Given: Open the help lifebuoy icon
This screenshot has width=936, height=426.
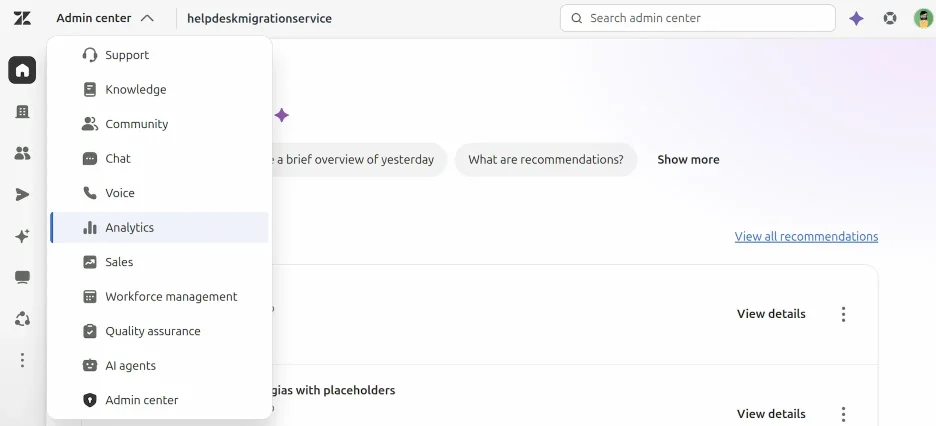Looking at the screenshot, I should (x=890, y=18).
